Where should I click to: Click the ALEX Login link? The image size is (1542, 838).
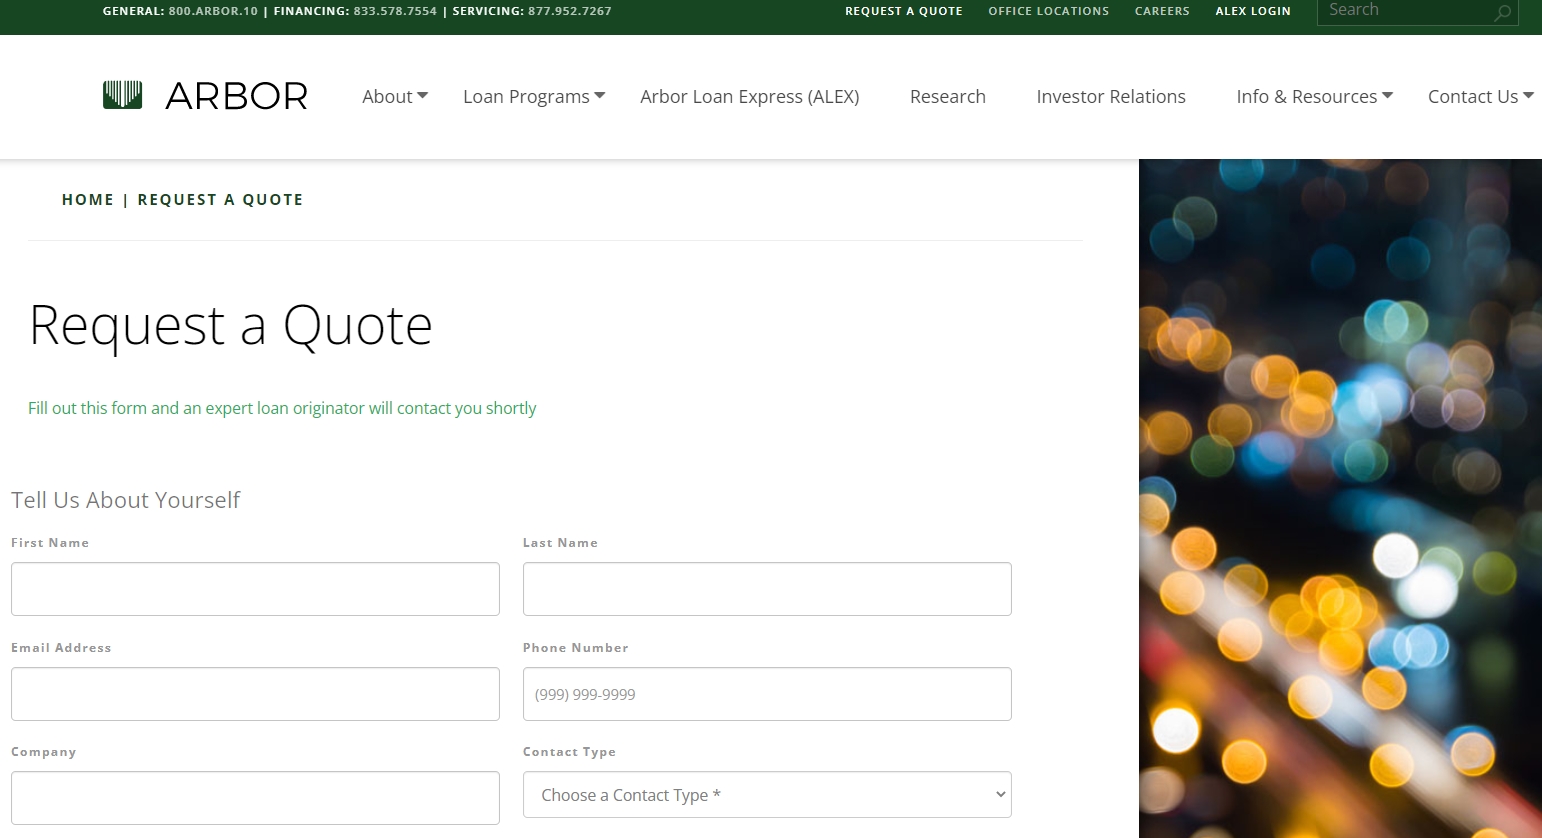1252,11
